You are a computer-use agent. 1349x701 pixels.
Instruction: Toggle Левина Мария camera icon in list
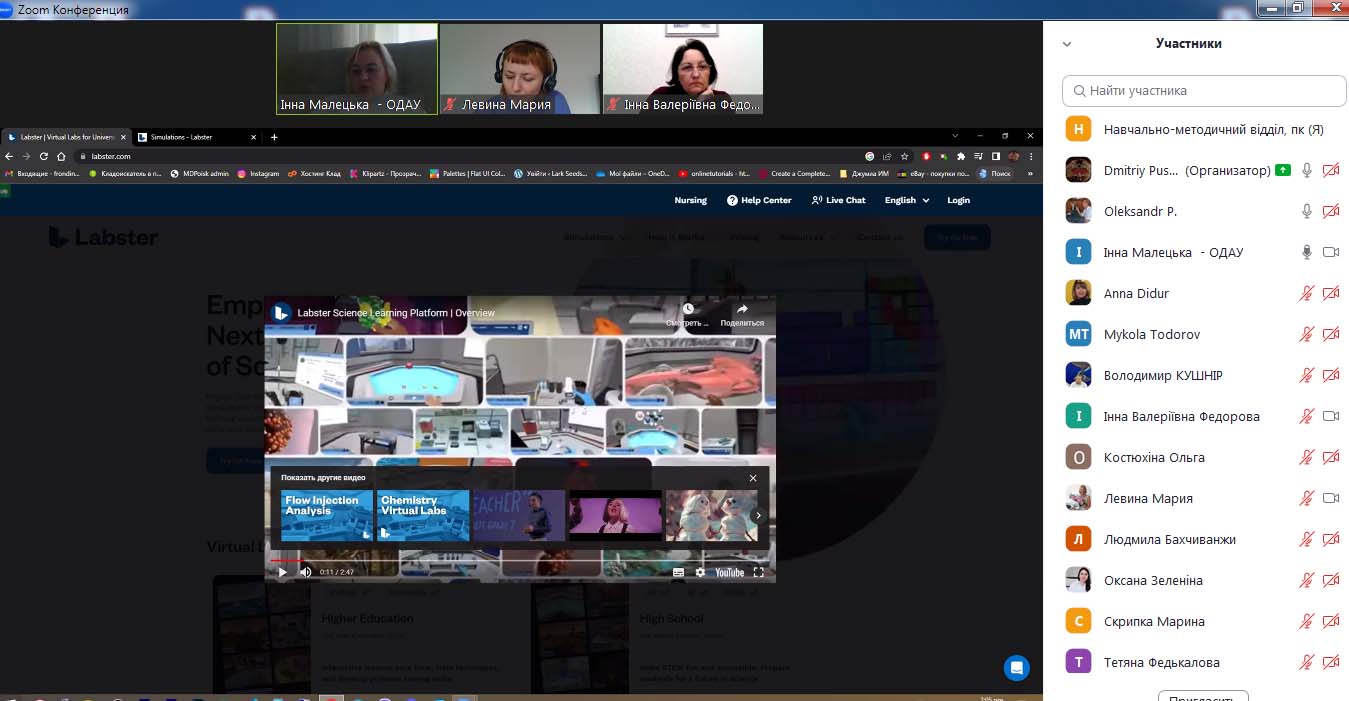point(1330,498)
